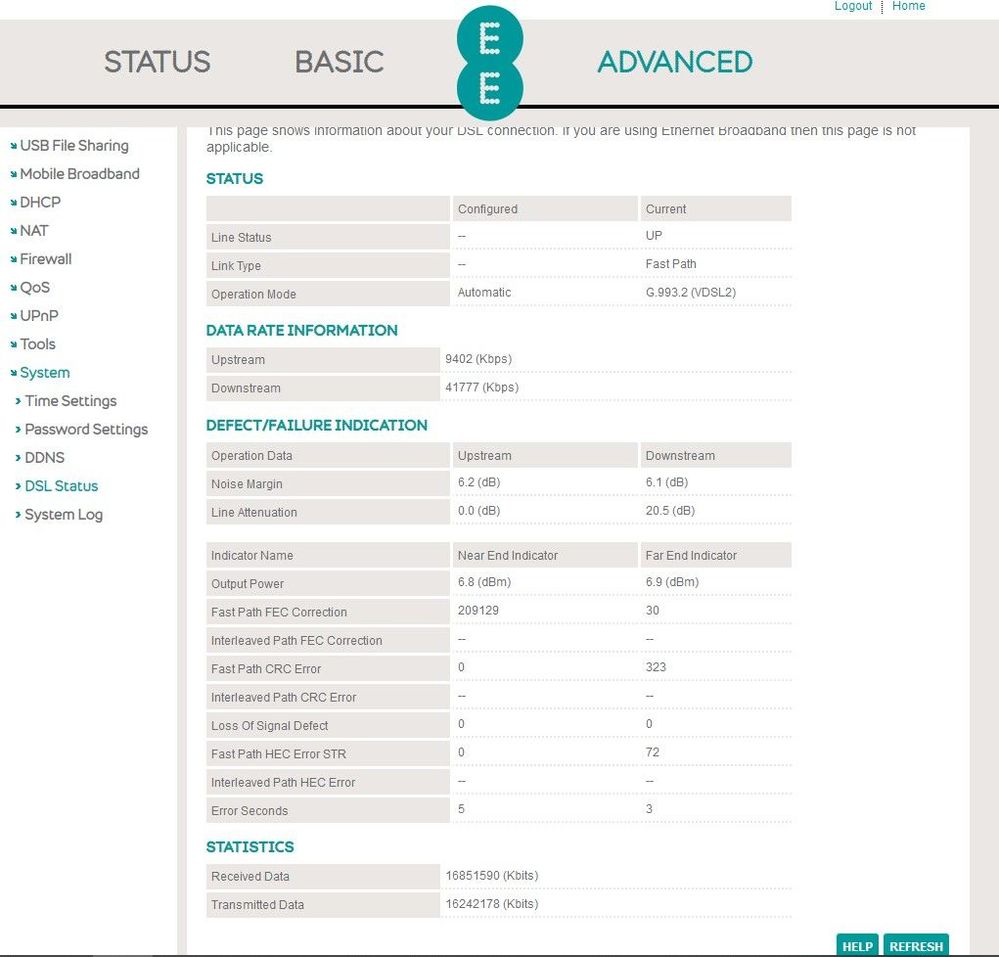999x957 pixels.
Task: Open the STATUS tab
Action: (157, 62)
